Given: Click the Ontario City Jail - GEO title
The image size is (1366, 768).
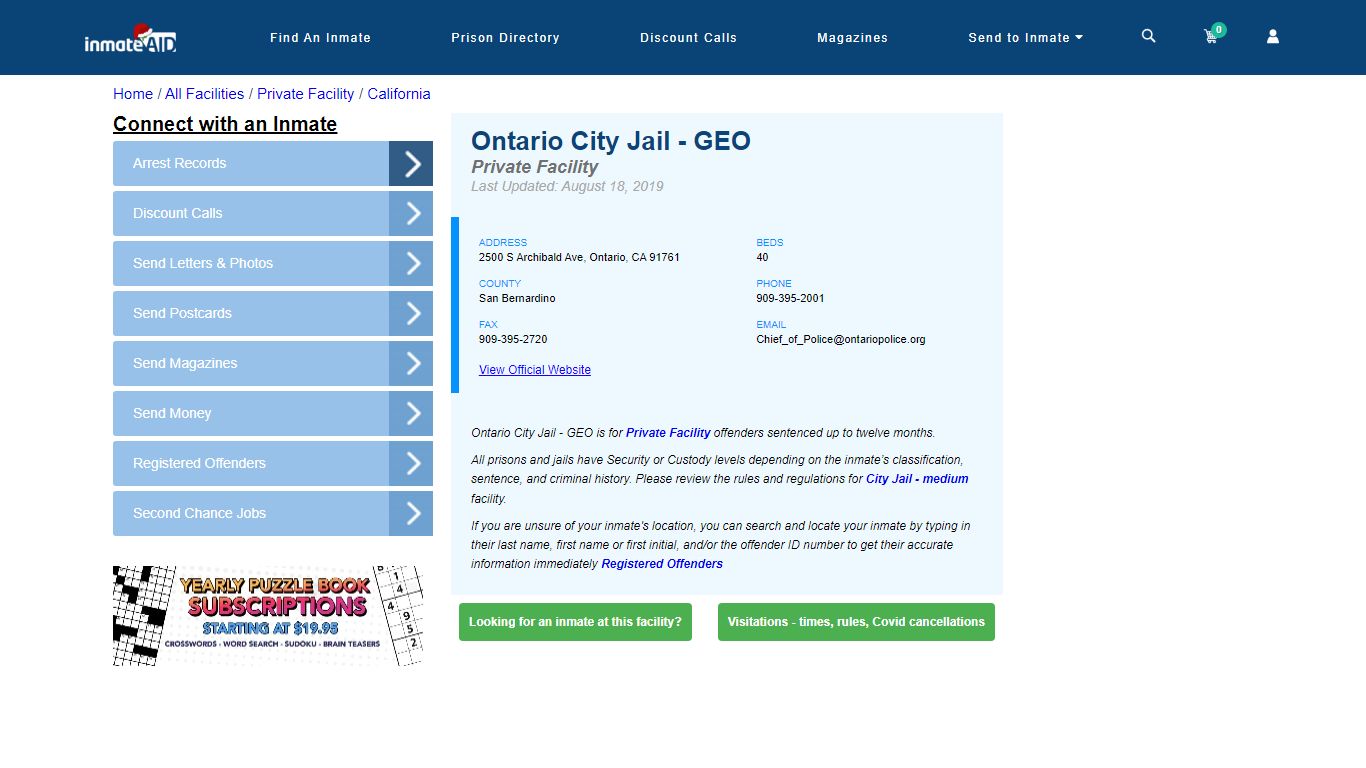Looking at the screenshot, I should [611, 141].
